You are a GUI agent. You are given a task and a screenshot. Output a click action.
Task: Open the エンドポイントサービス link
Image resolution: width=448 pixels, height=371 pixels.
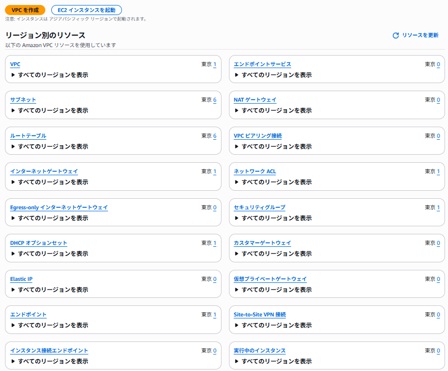point(262,64)
